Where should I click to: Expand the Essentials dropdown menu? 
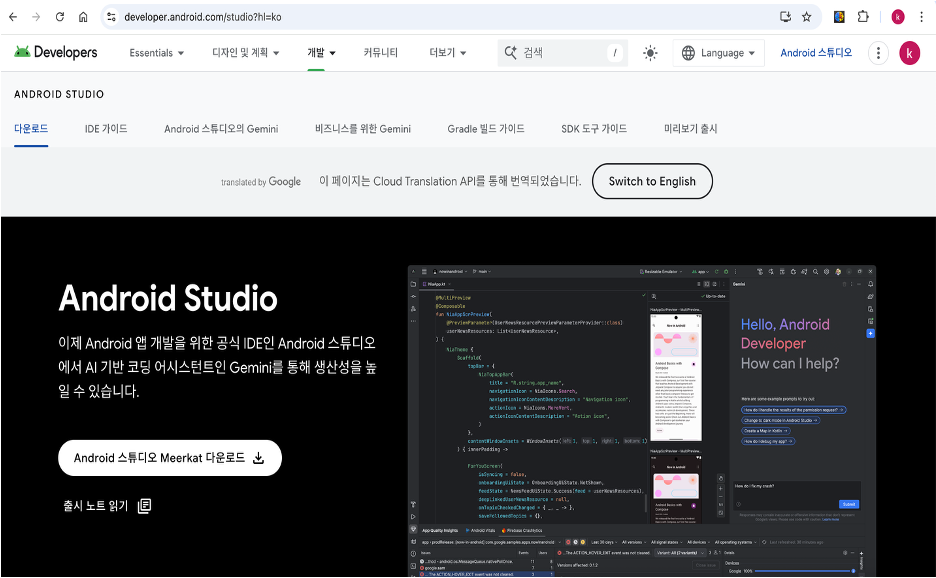point(156,53)
